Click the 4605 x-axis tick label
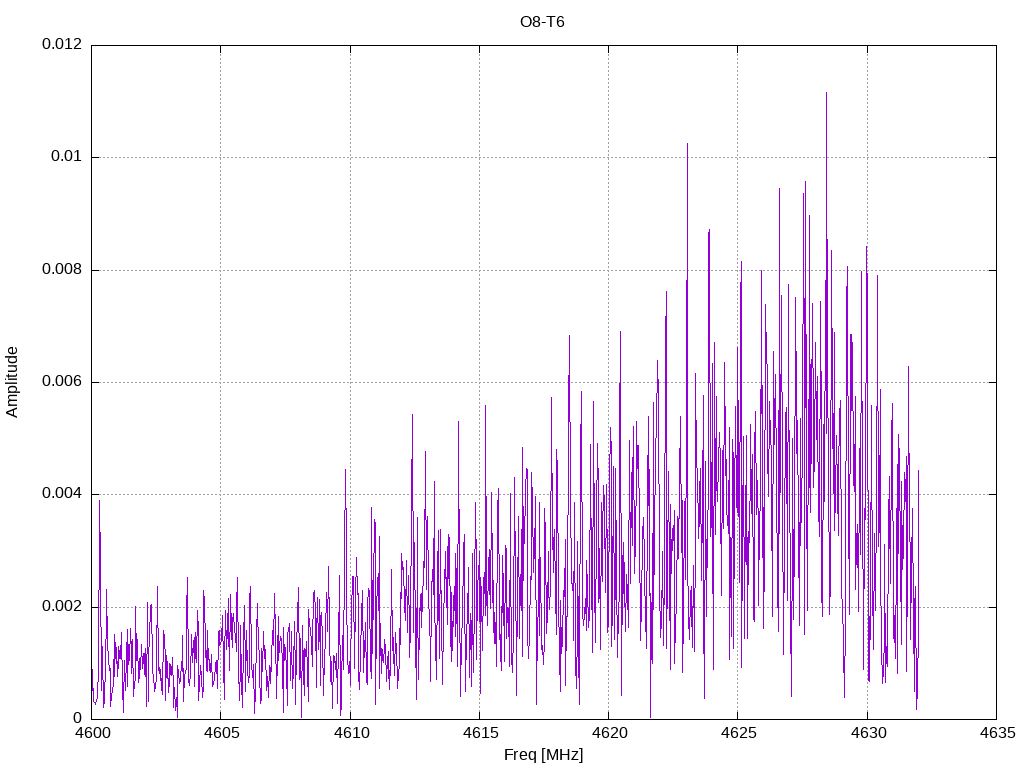1024x768 pixels. [221, 733]
